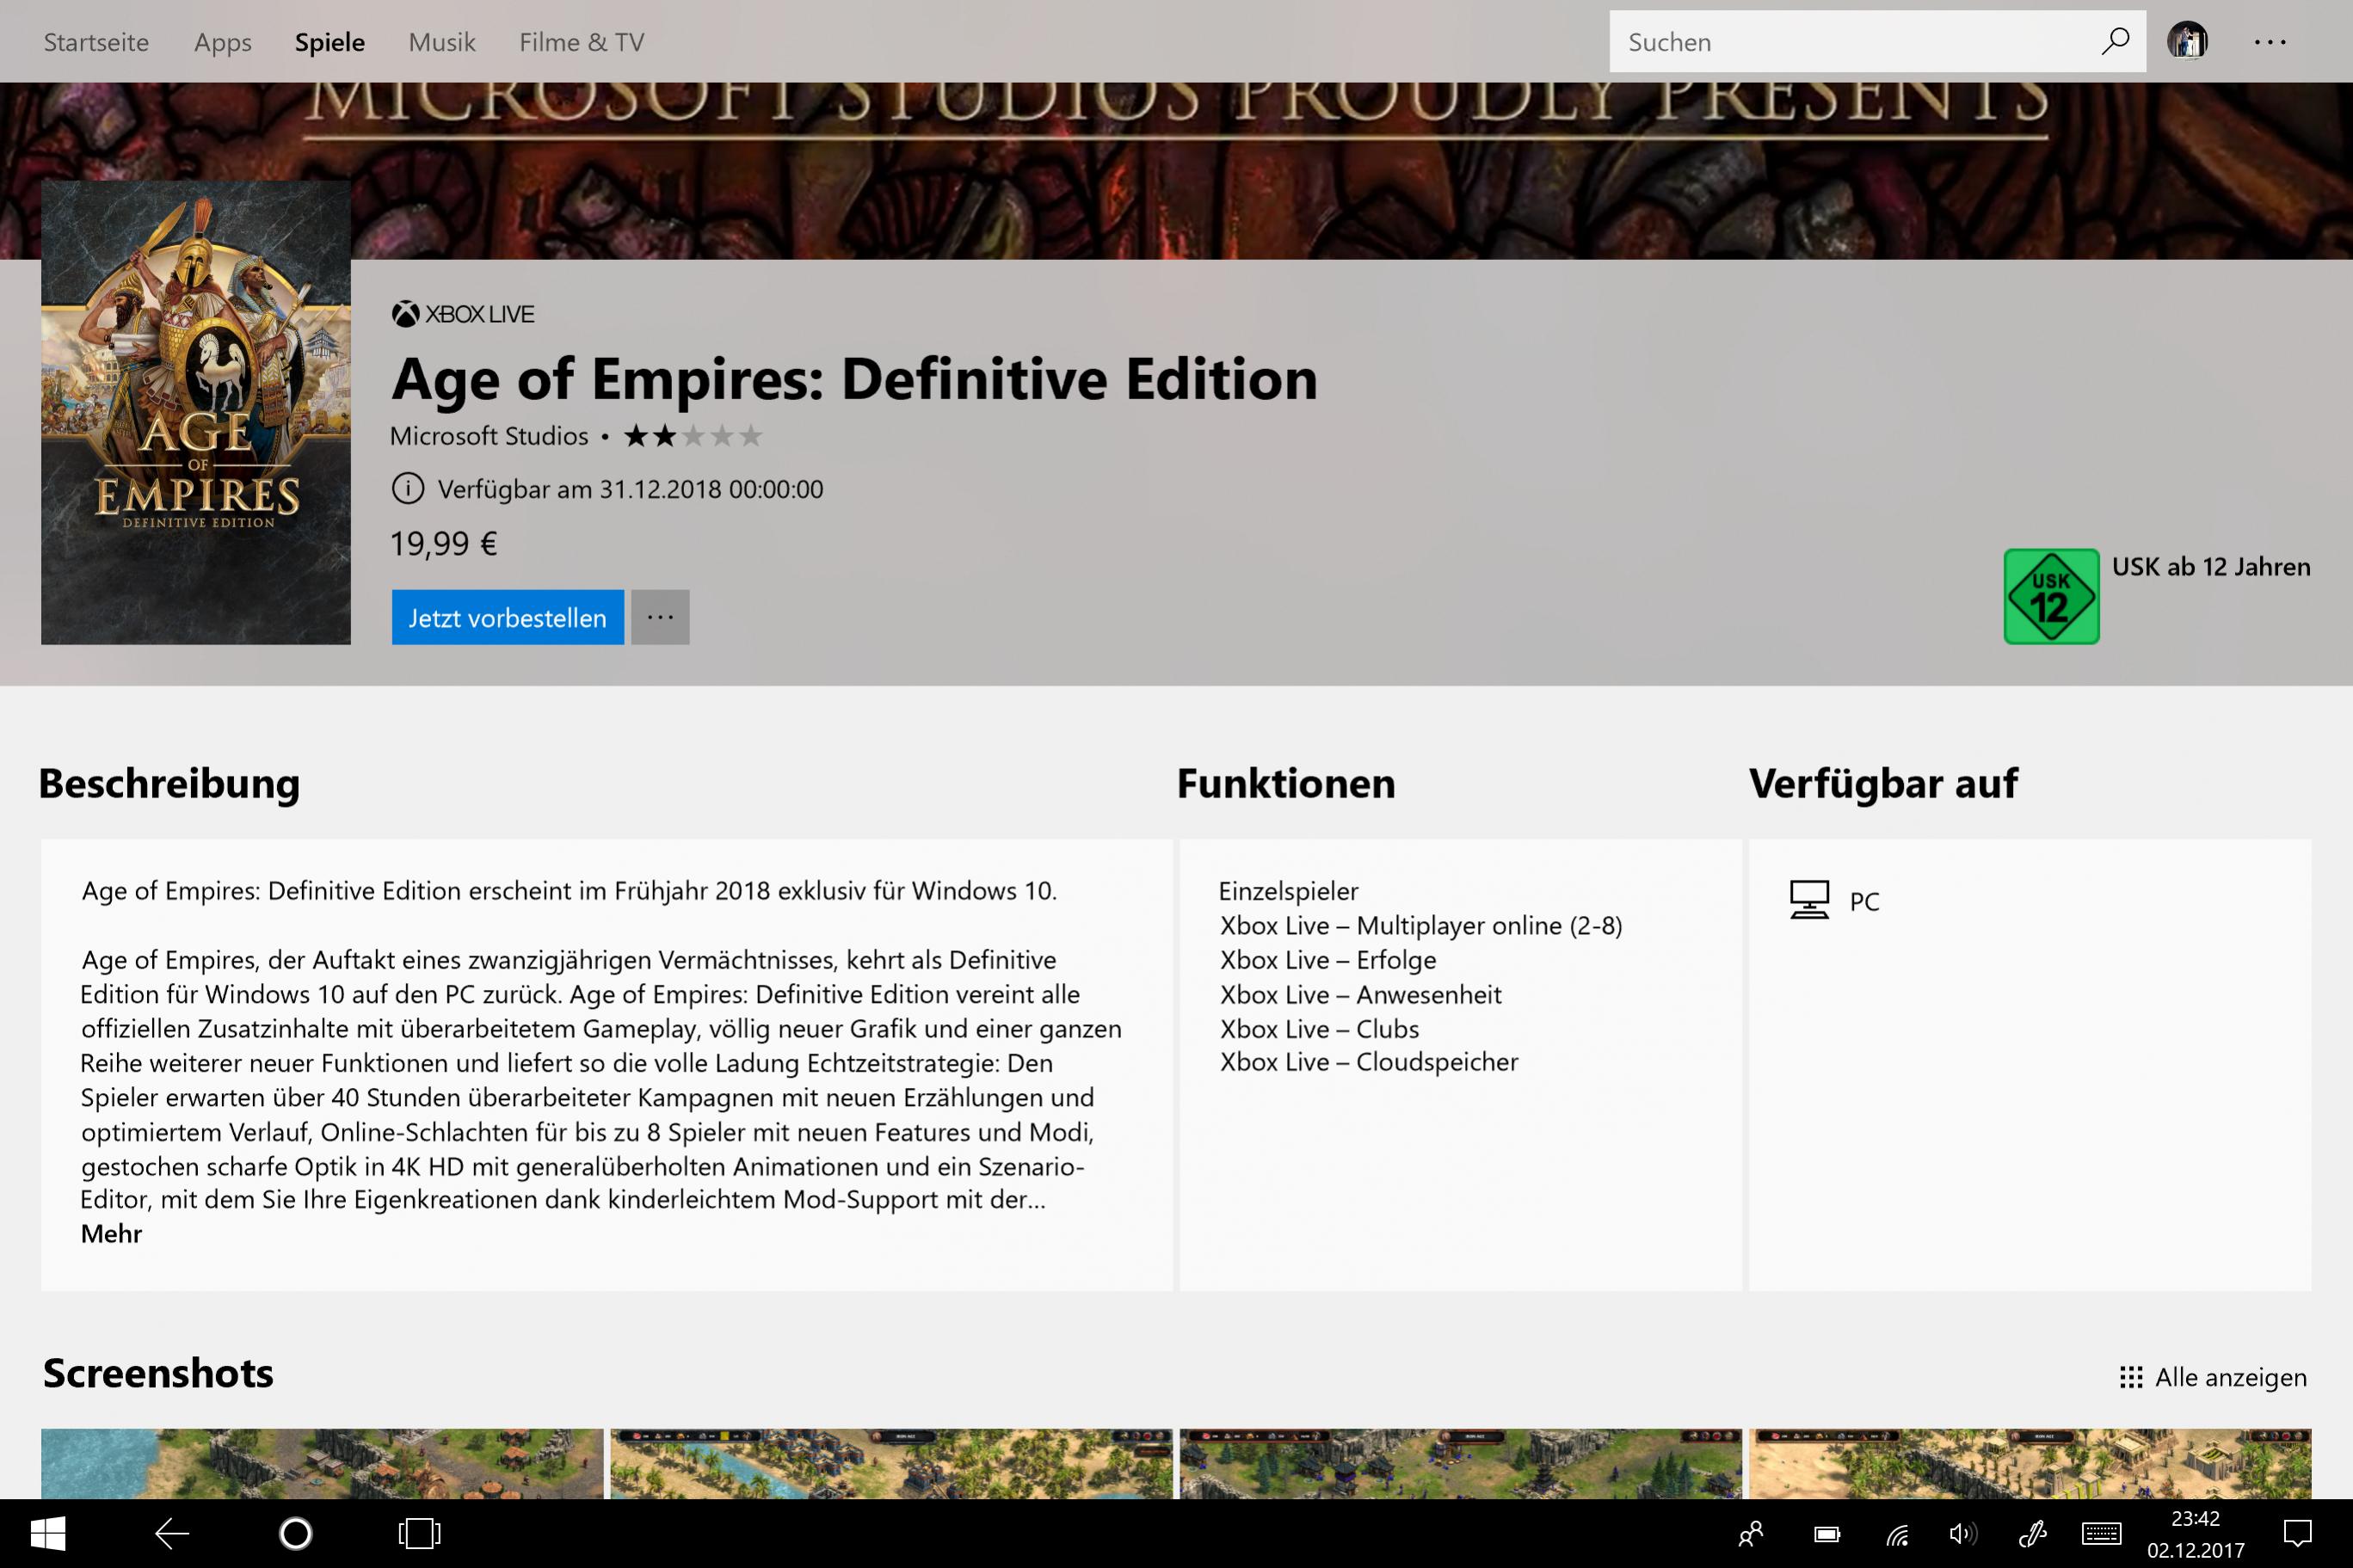Open Task View in taskbar
The image size is (2353, 1568).
click(419, 1533)
